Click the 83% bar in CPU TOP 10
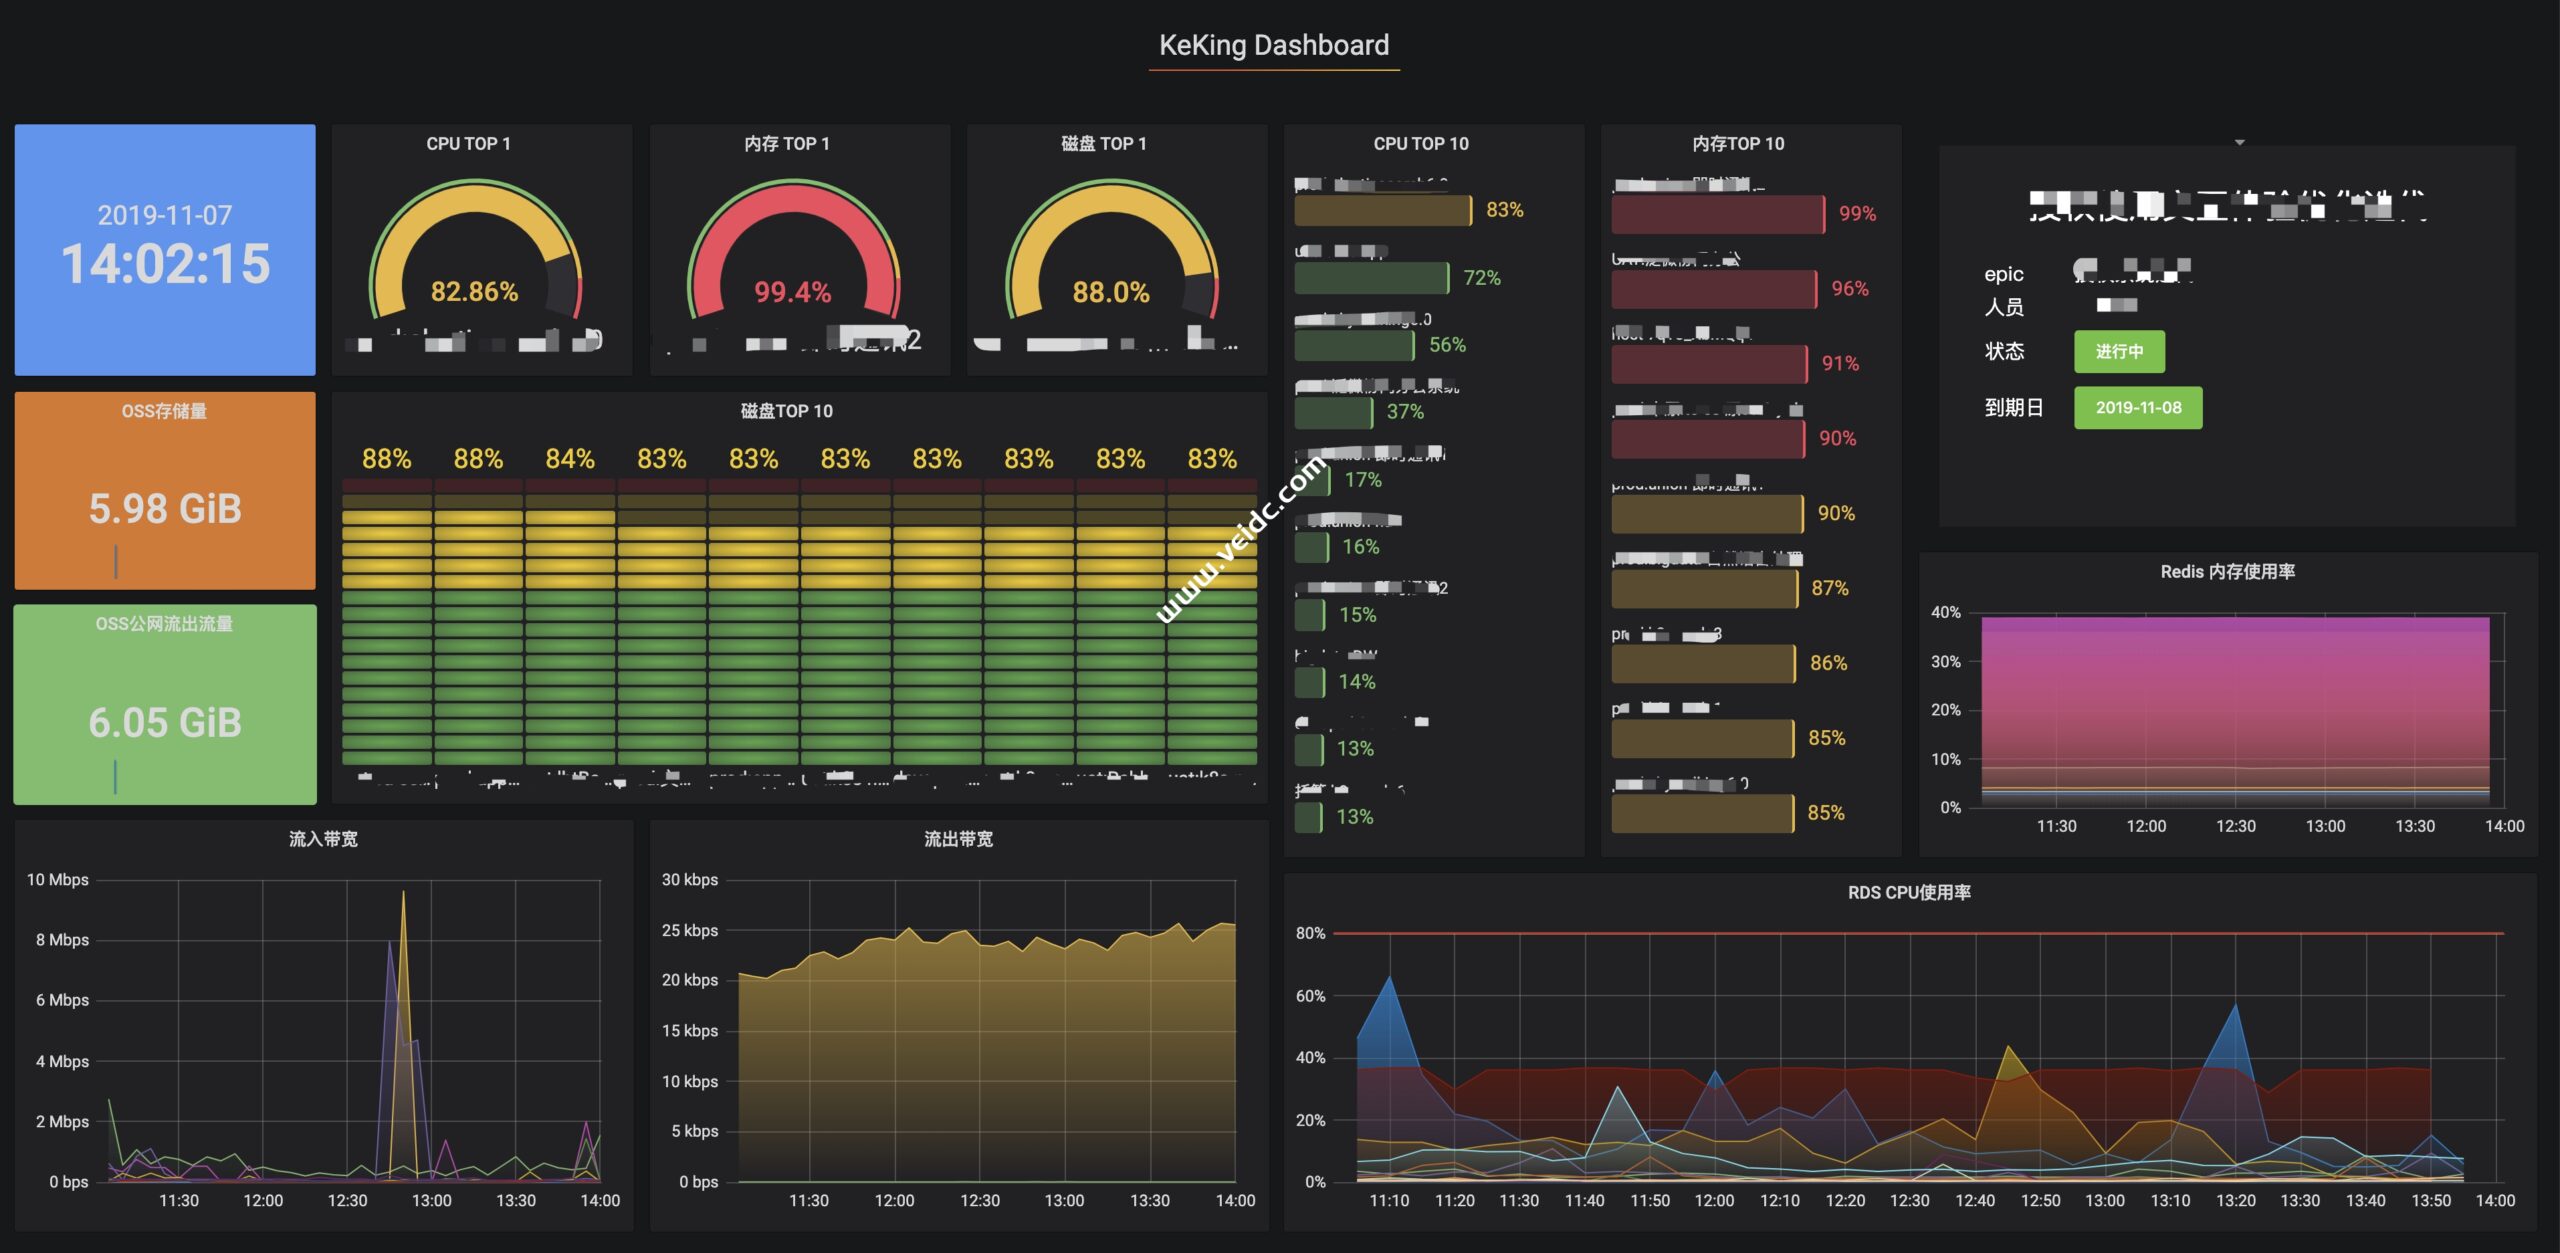Screen dimensions: 2560x1253 tap(1382, 210)
